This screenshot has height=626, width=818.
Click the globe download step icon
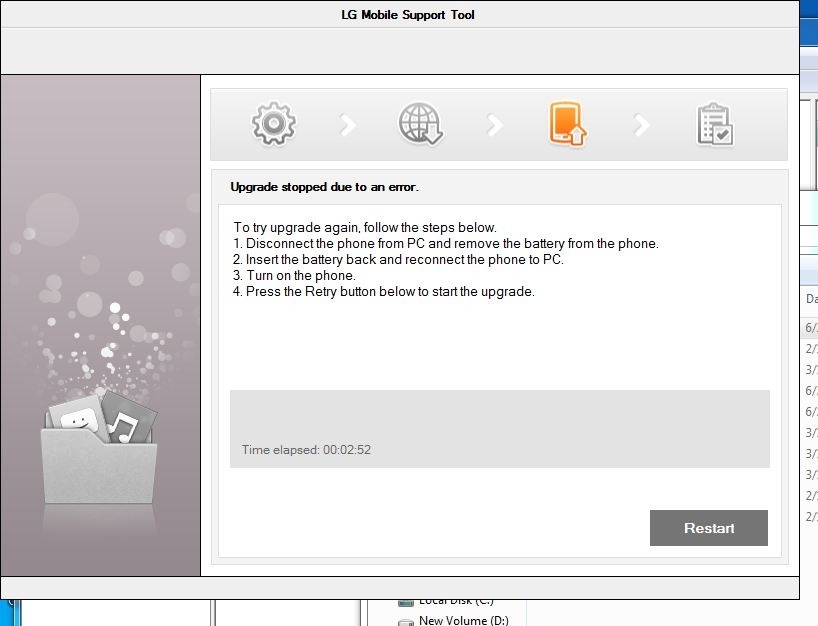[420, 124]
